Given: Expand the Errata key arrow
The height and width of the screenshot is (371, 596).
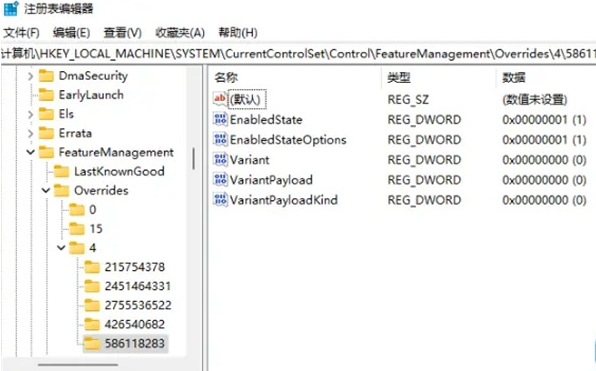Looking at the screenshot, I should click(30, 133).
